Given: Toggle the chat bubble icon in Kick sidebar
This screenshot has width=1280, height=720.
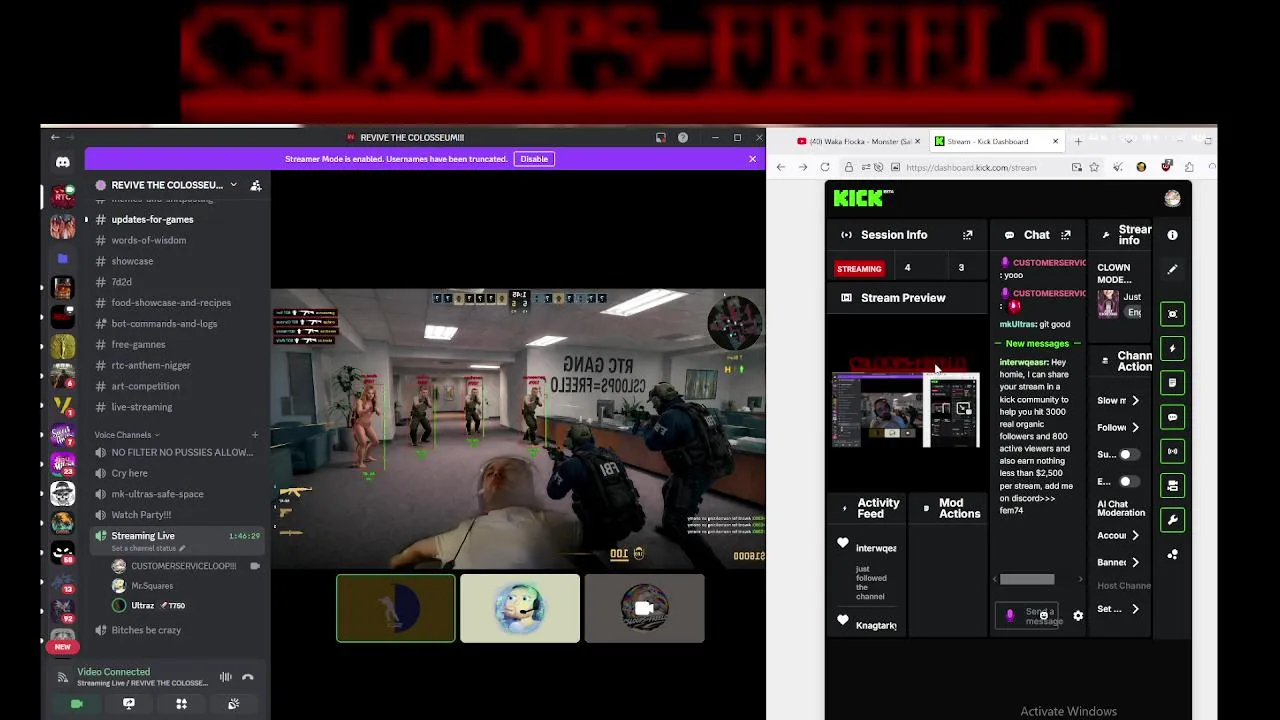Looking at the screenshot, I should point(1172,417).
